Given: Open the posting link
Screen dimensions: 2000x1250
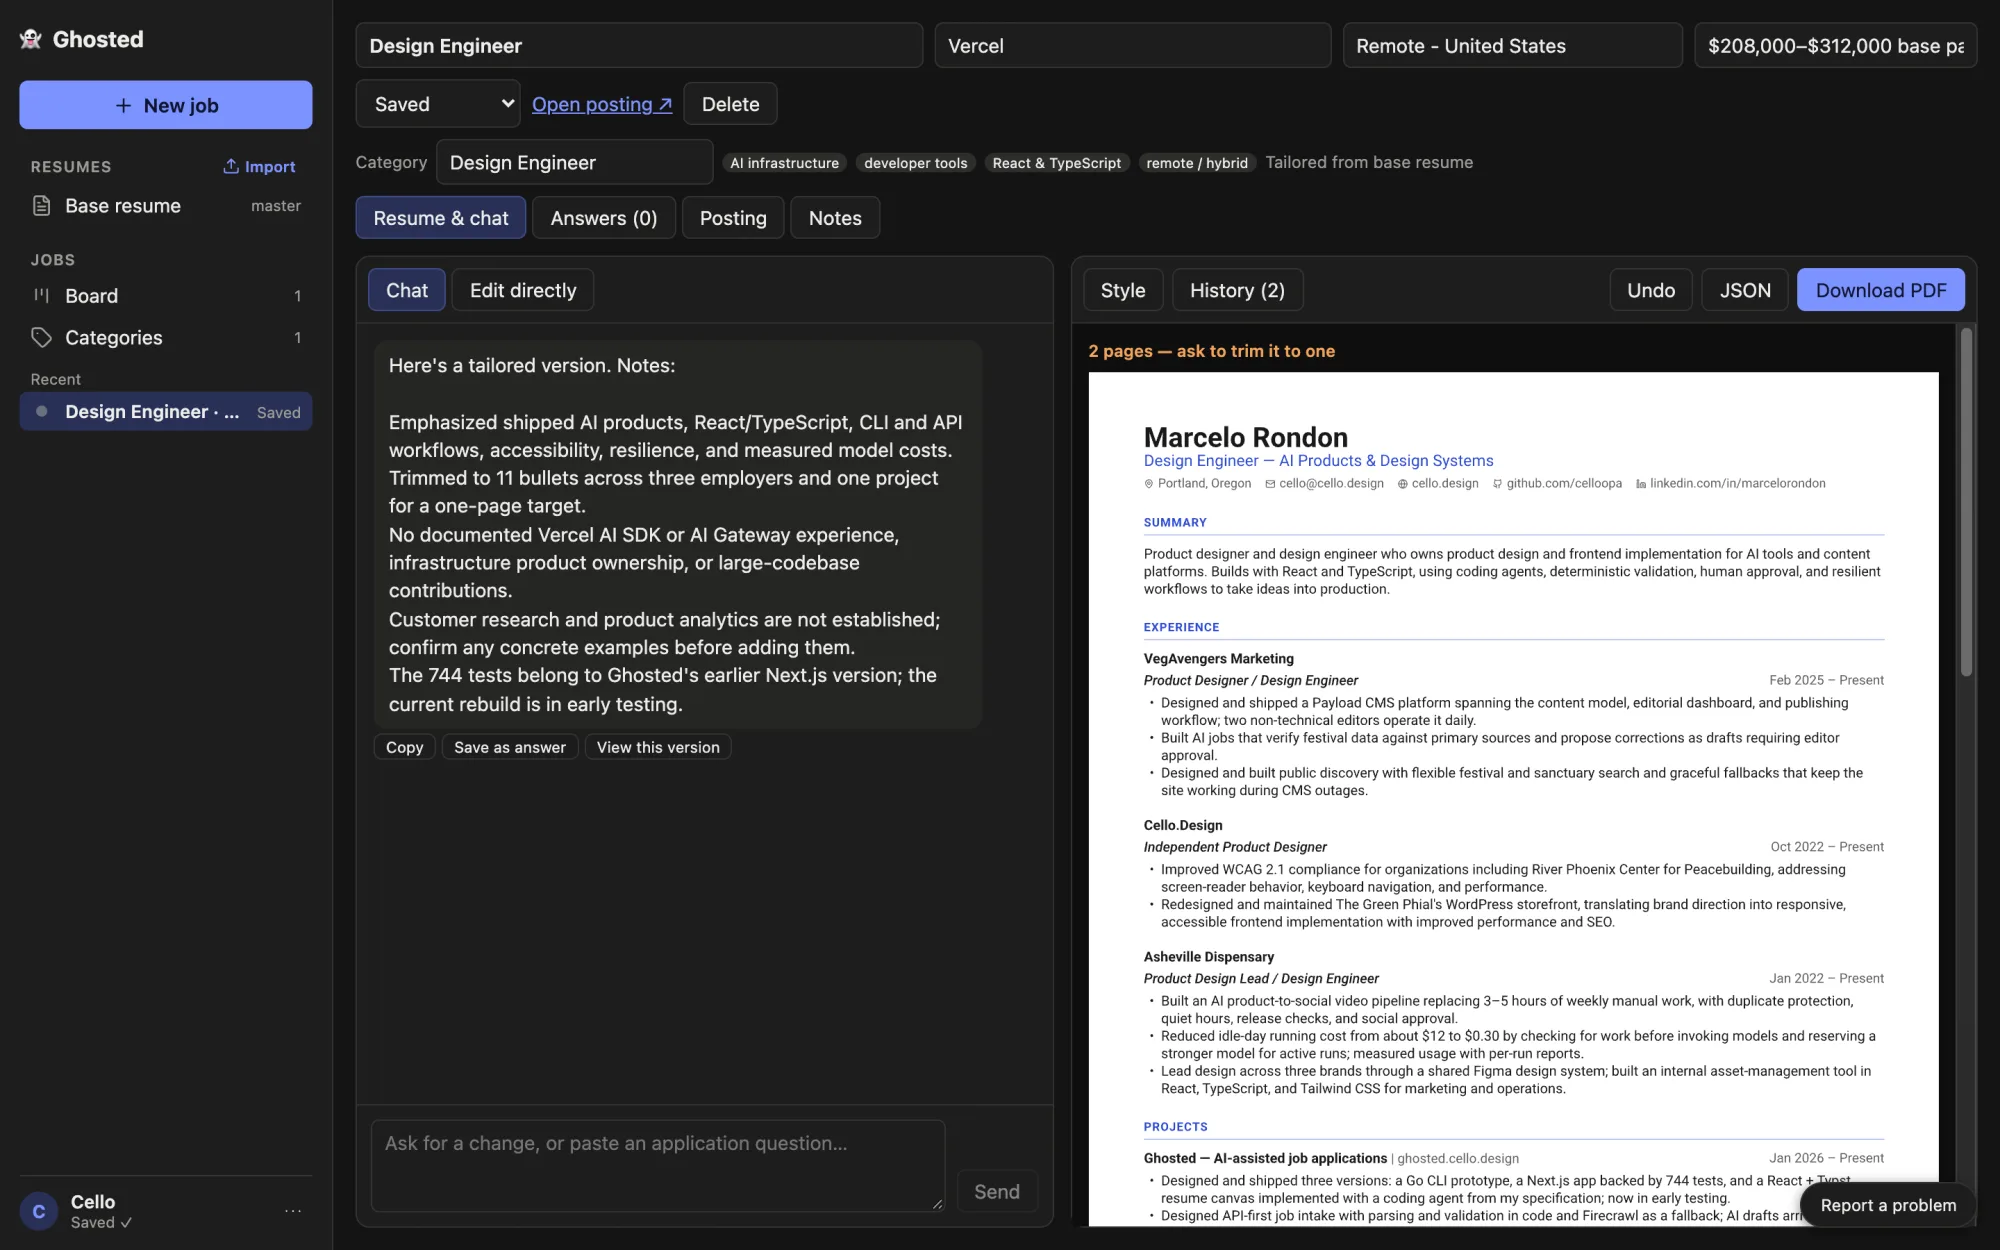Looking at the screenshot, I should (x=602, y=104).
